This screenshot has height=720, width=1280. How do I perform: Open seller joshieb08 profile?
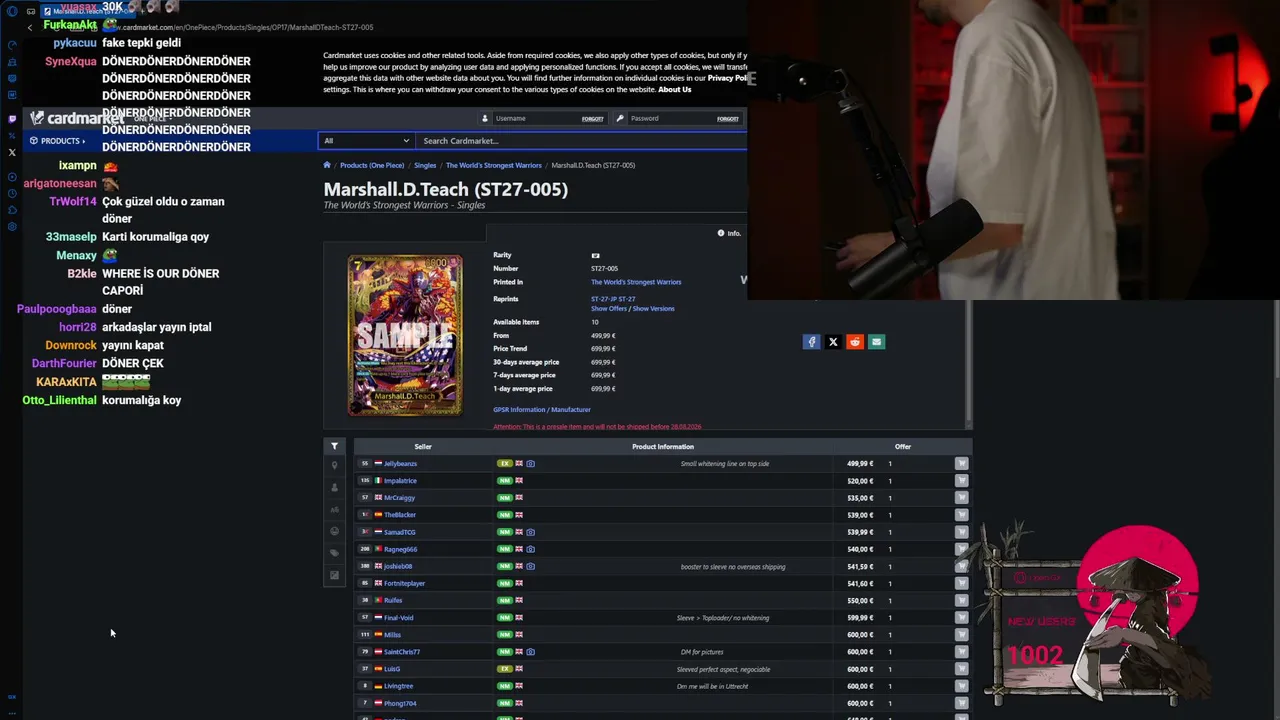pyautogui.click(x=398, y=566)
